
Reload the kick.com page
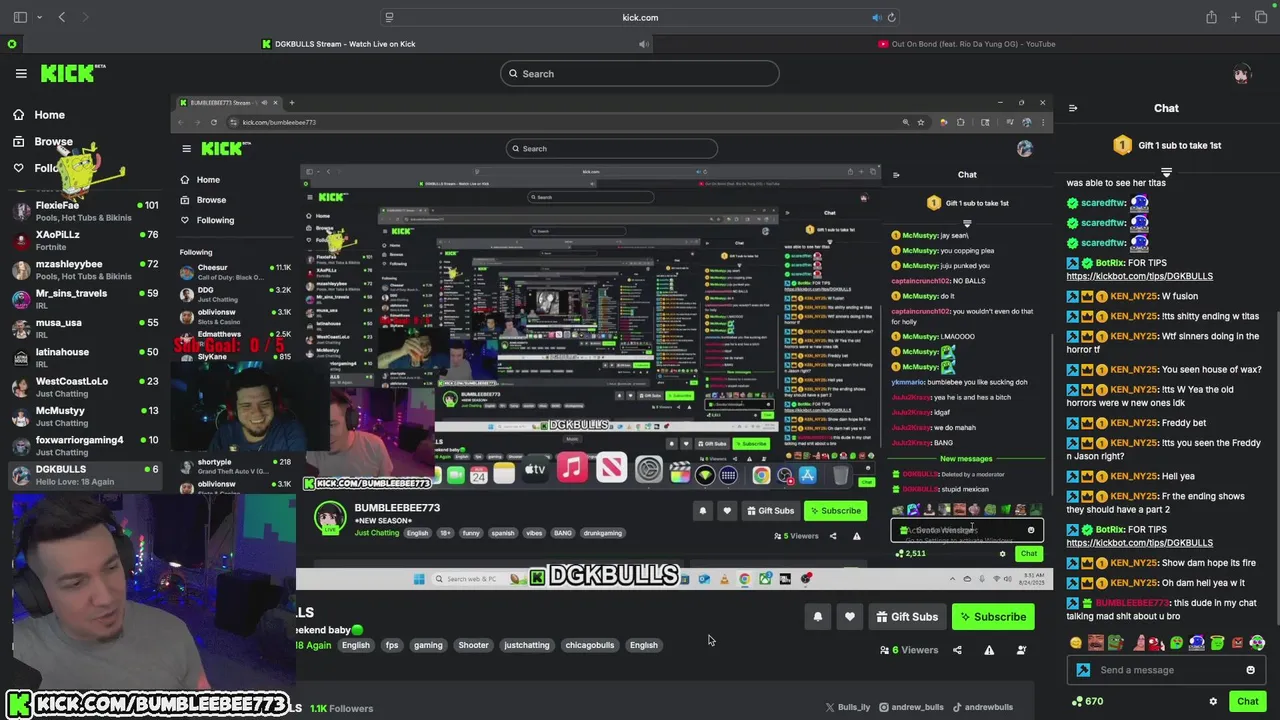click(891, 17)
